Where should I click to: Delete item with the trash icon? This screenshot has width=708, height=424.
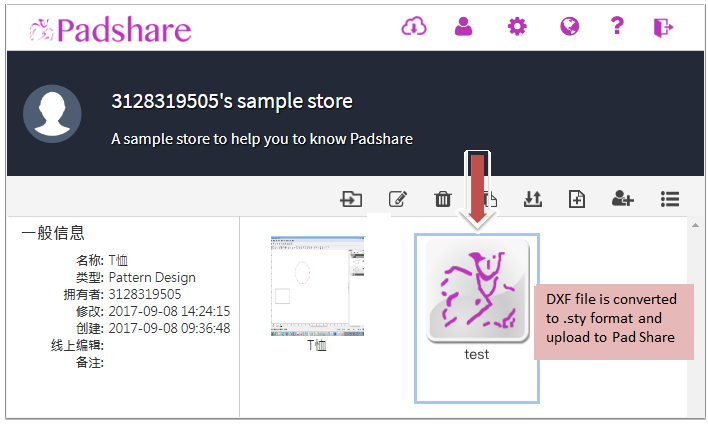pyautogui.click(x=443, y=199)
